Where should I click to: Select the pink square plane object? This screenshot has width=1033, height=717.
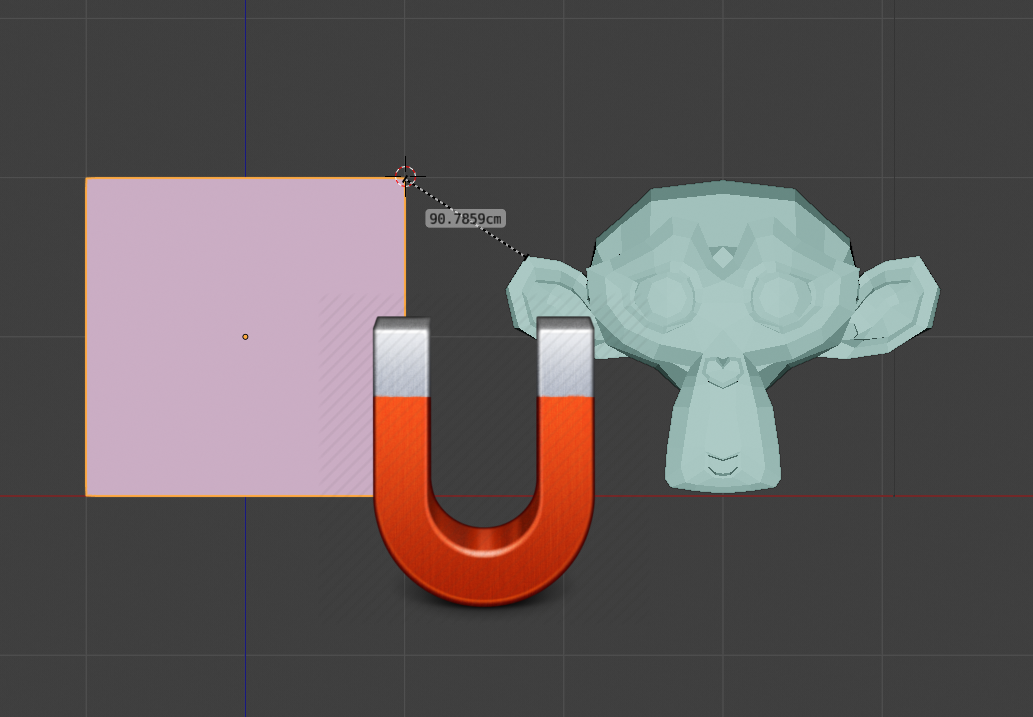click(x=245, y=337)
